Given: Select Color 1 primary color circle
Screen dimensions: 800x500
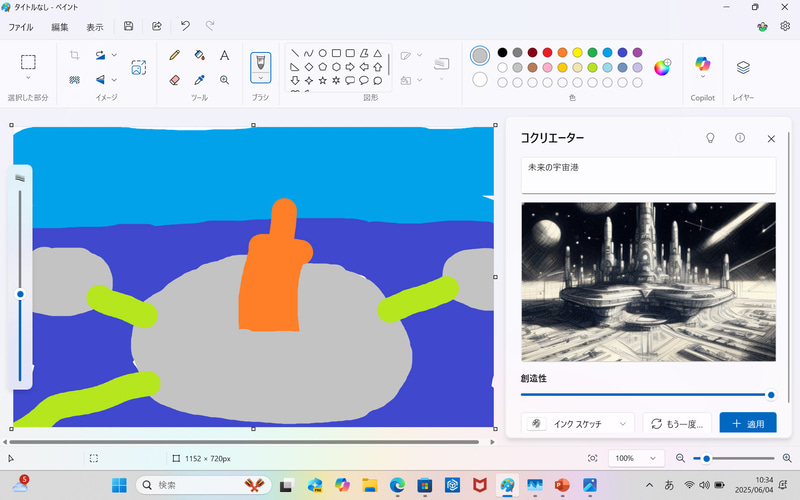Looking at the screenshot, I should click(480, 56).
